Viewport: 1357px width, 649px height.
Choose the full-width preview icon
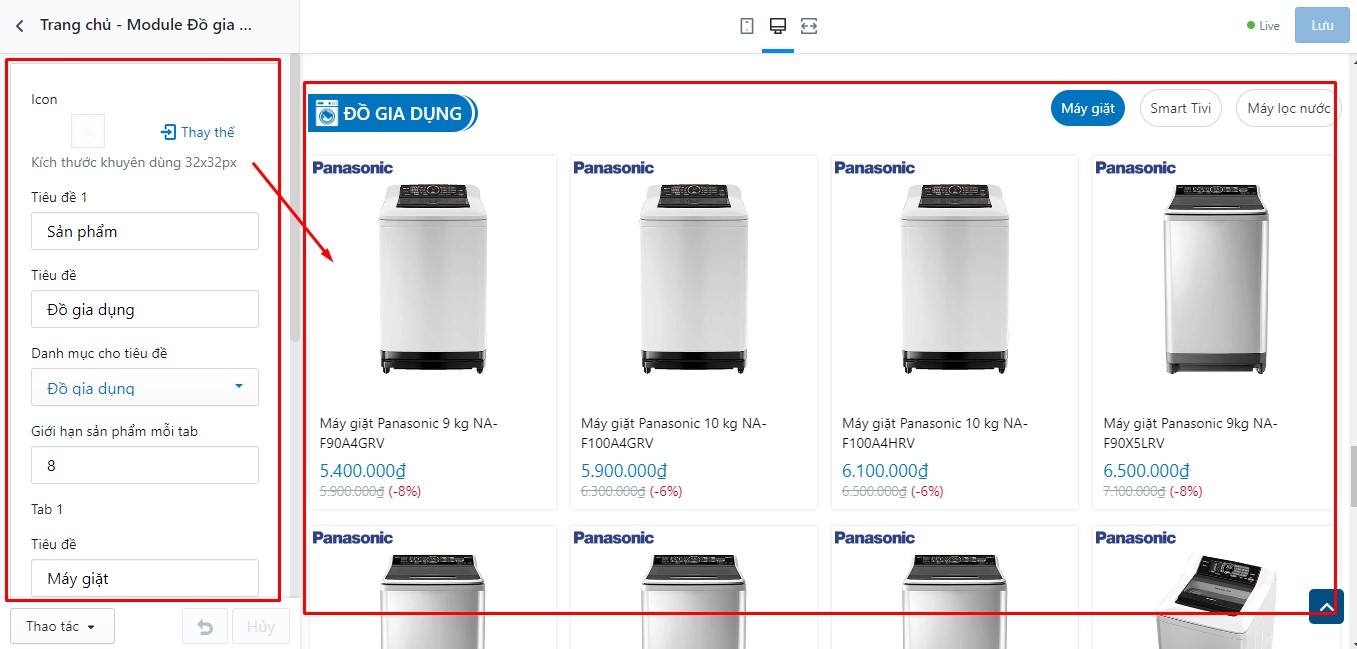click(x=809, y=26)
